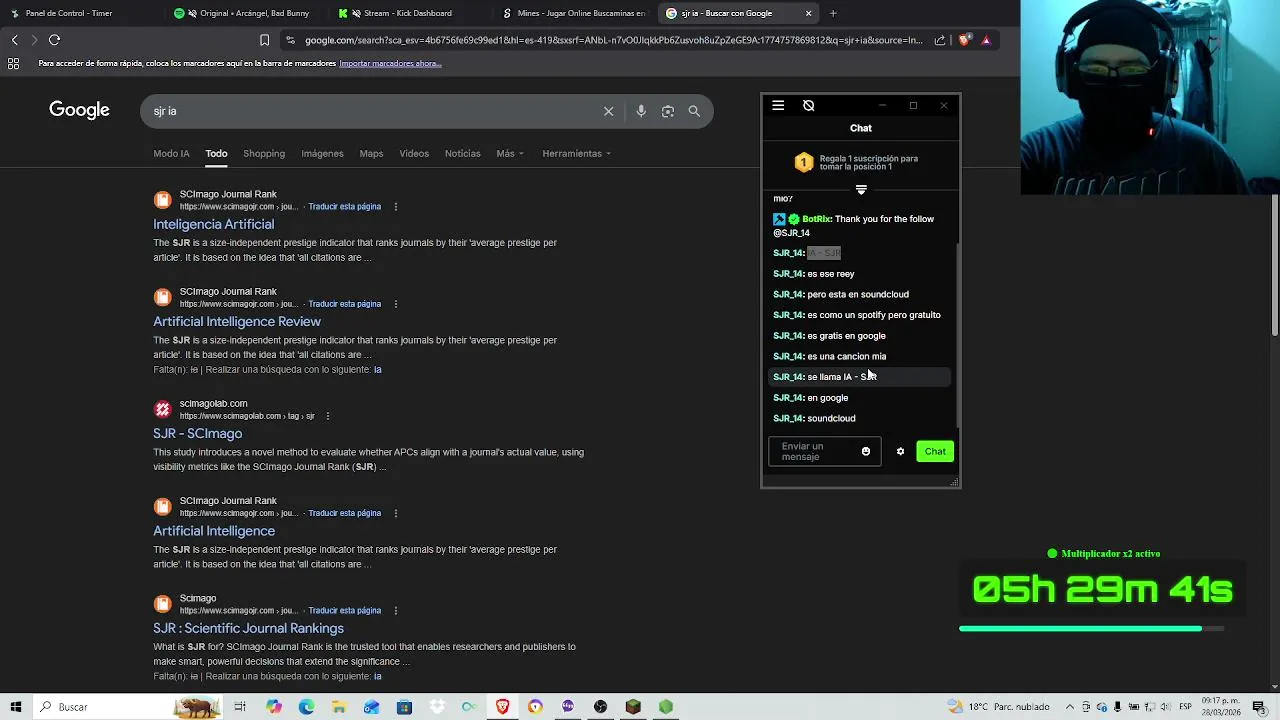
Task: Open Task View on taskbar
Action: tap(240, 707)
